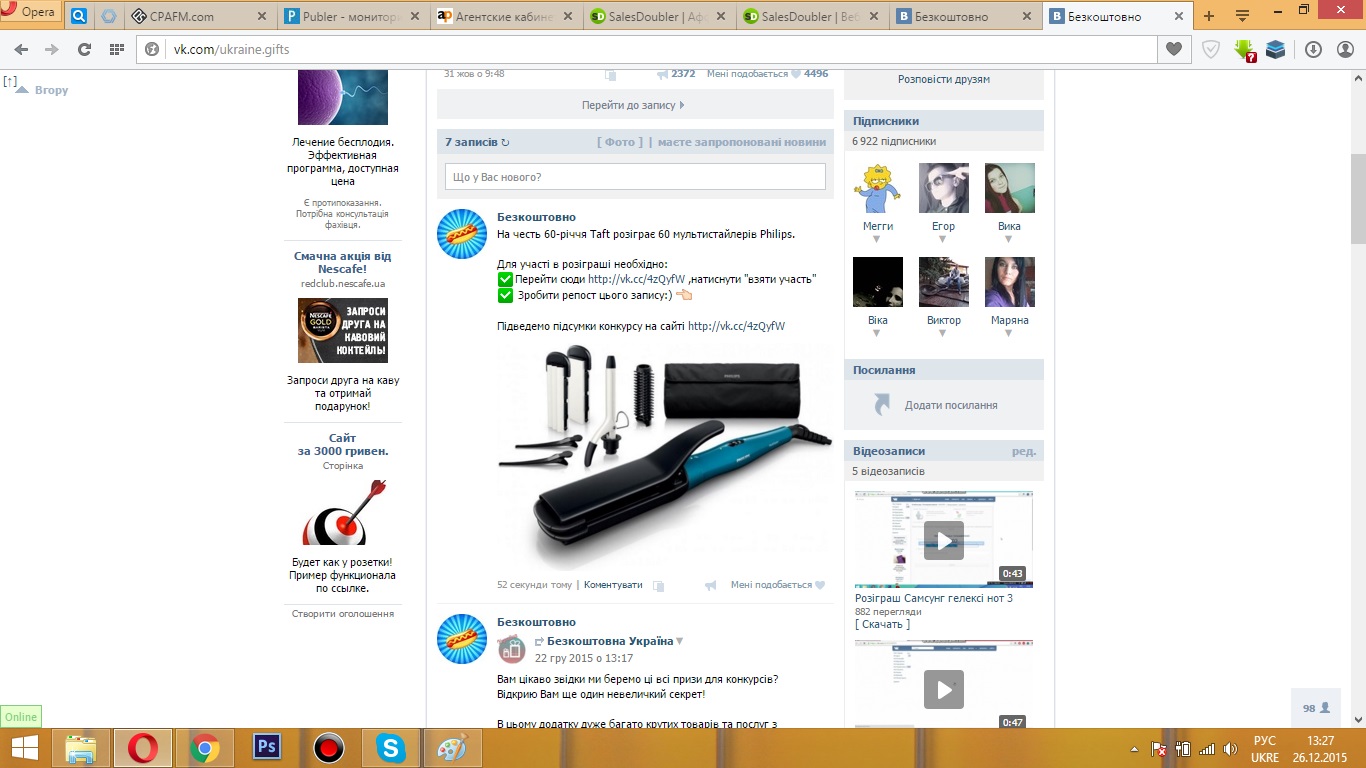Click Створити оголошення link

(343, 613)
